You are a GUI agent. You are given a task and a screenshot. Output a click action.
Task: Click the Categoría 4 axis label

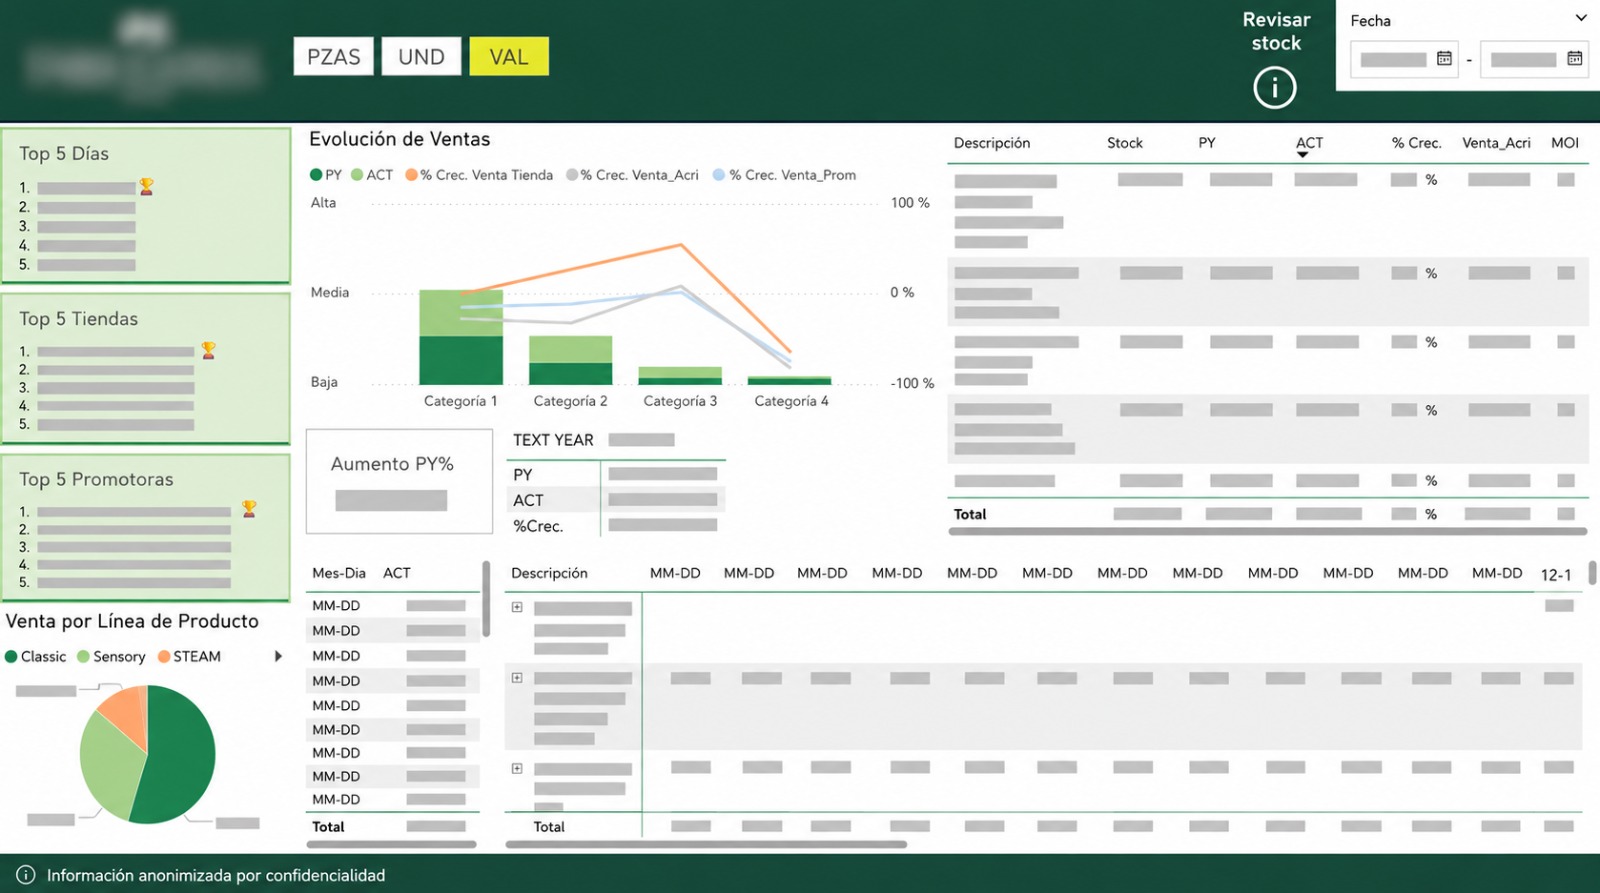click(791, 401)
